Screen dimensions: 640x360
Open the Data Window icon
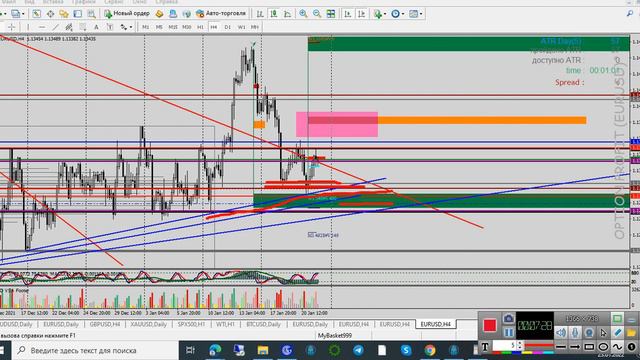point(50,14)
